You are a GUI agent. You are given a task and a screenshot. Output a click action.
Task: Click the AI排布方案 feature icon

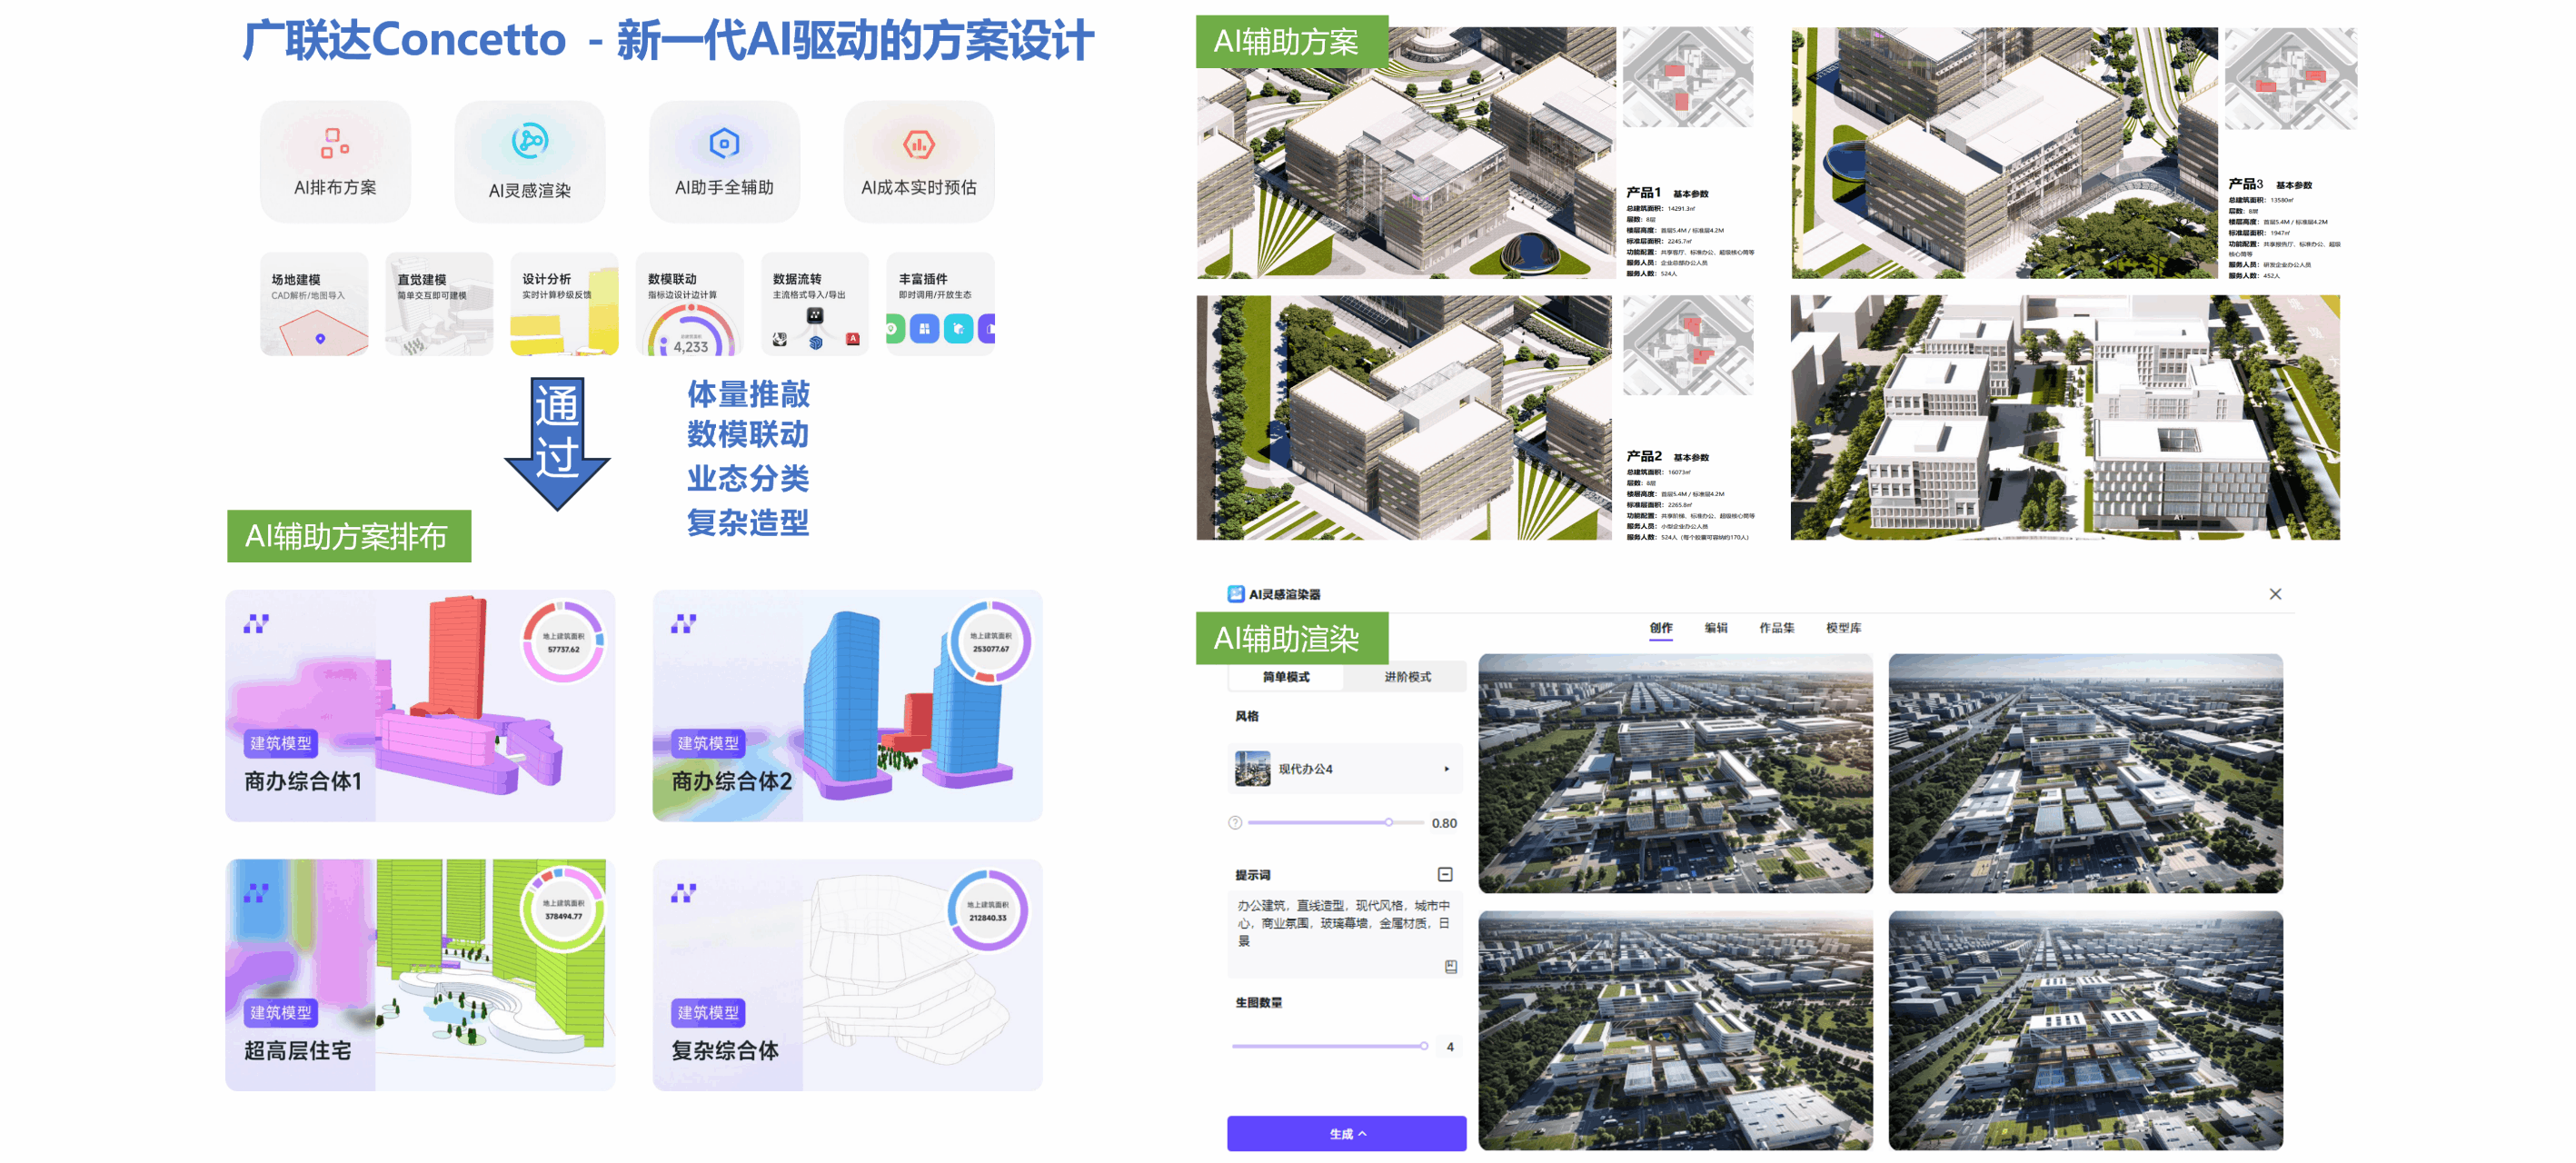(334, 143)
